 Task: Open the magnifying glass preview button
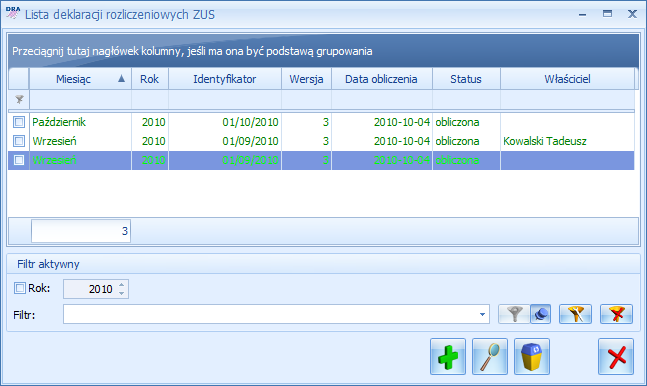[490, 357]
